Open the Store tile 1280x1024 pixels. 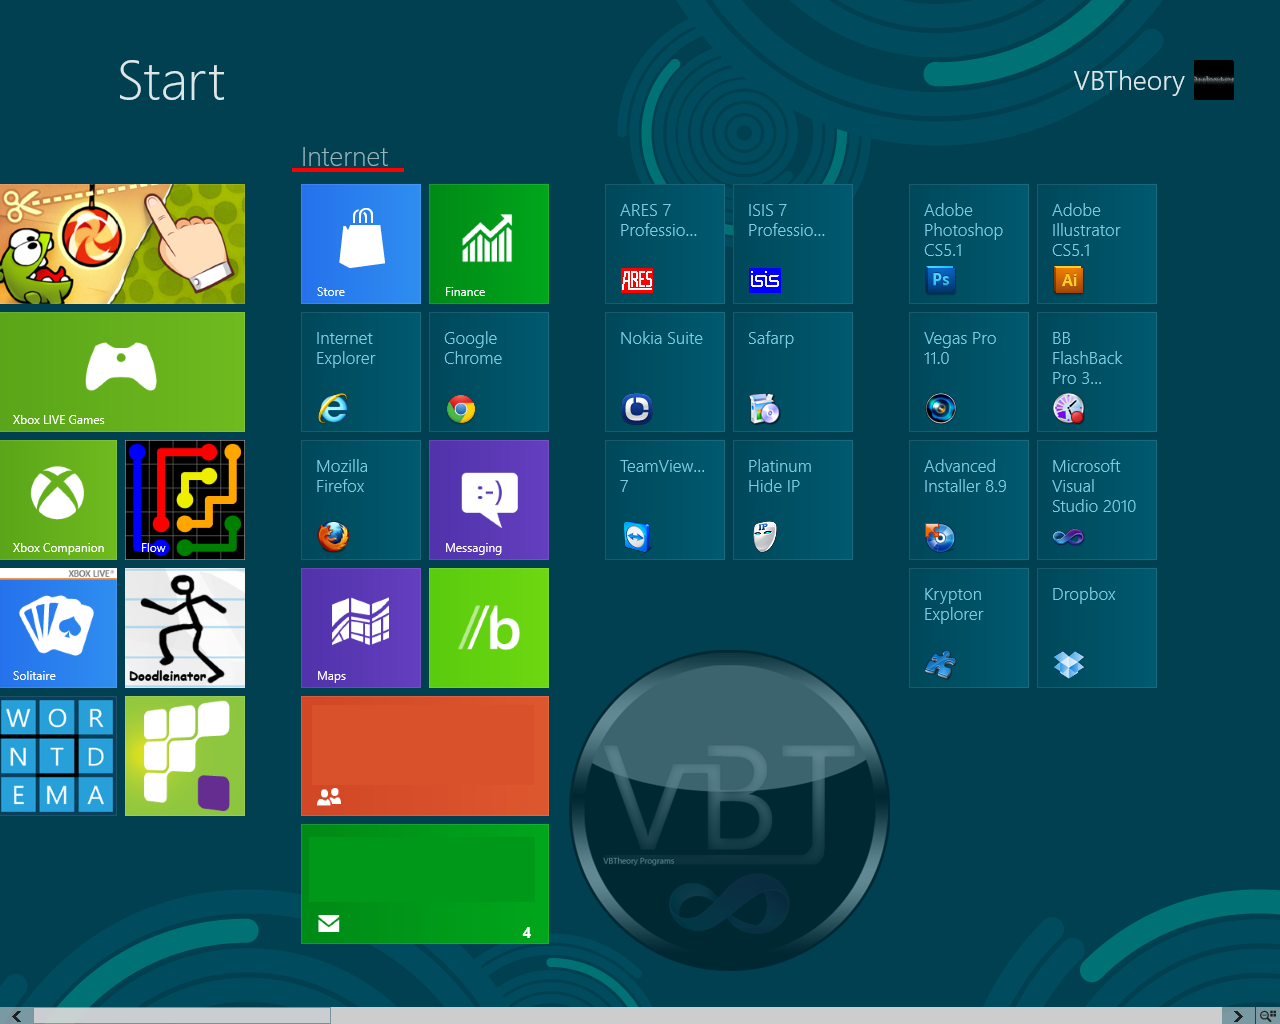coord(361,244)
